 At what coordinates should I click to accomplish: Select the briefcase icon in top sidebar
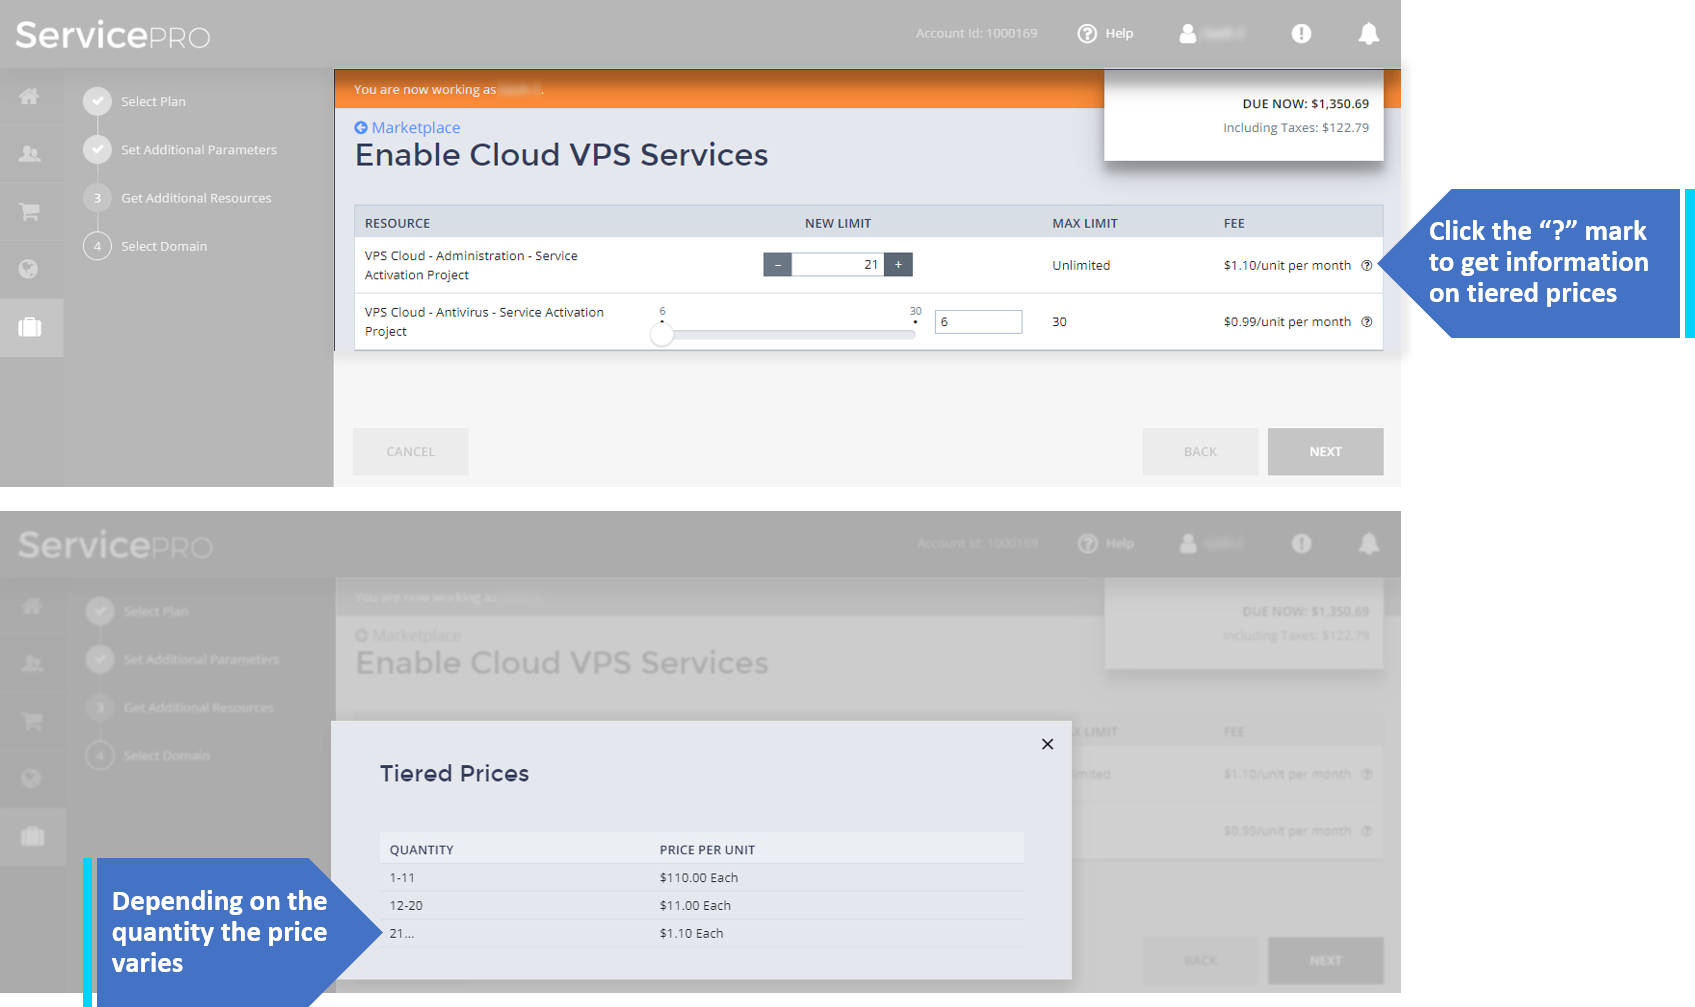click(30, 327)
